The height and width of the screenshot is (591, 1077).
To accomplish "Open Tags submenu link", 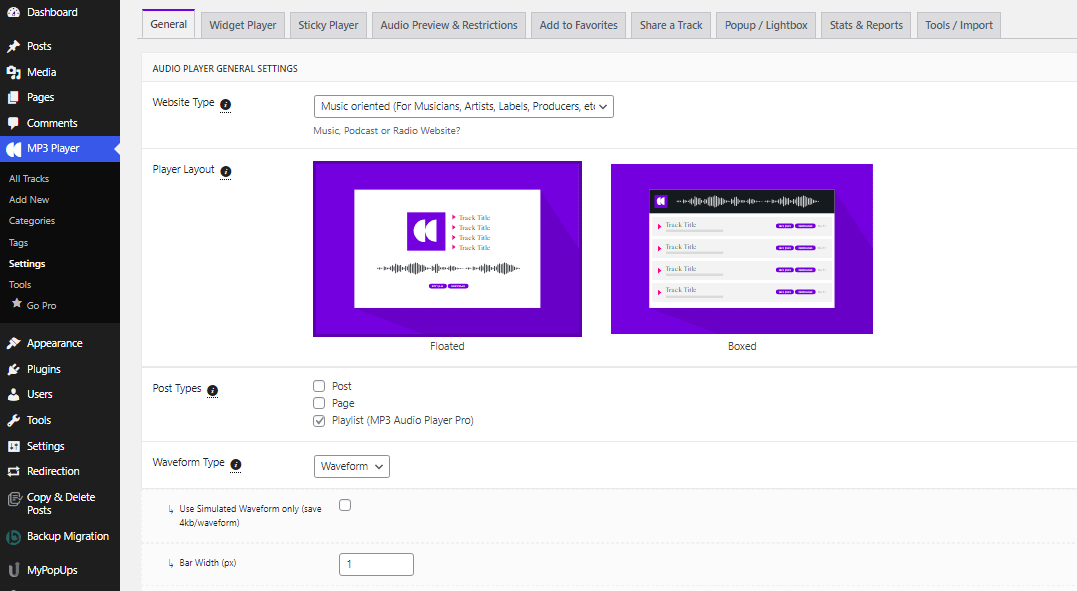I will coord(19,243).
